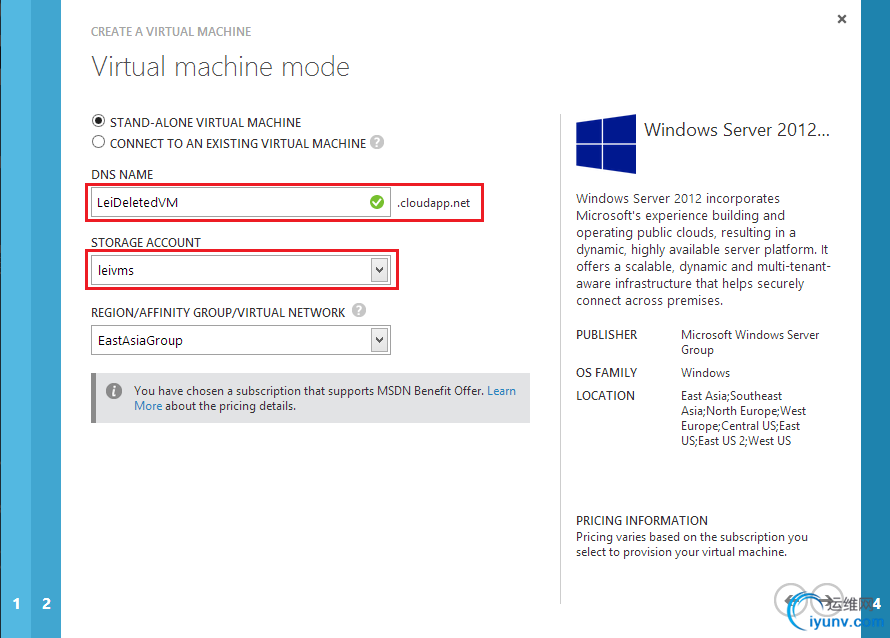
Task: Open help for Region/Affinity Group/Virtual Network
Action: point(359,310)
